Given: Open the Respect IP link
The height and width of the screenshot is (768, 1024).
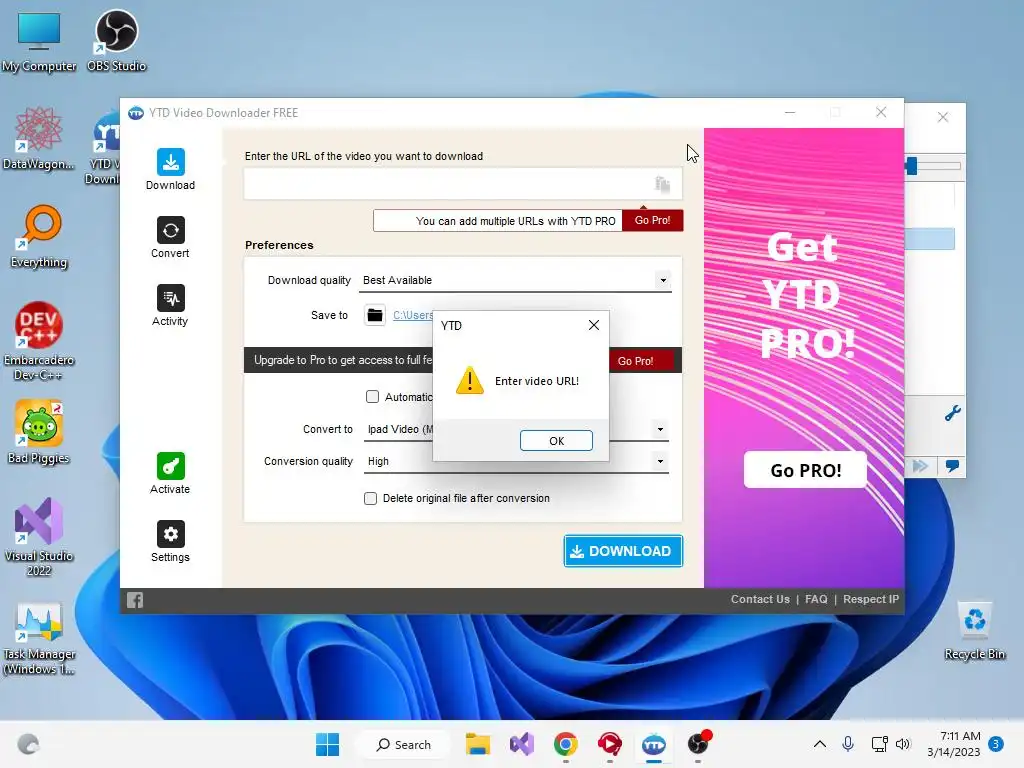Looking at the screenshot, I should point(871,600).
